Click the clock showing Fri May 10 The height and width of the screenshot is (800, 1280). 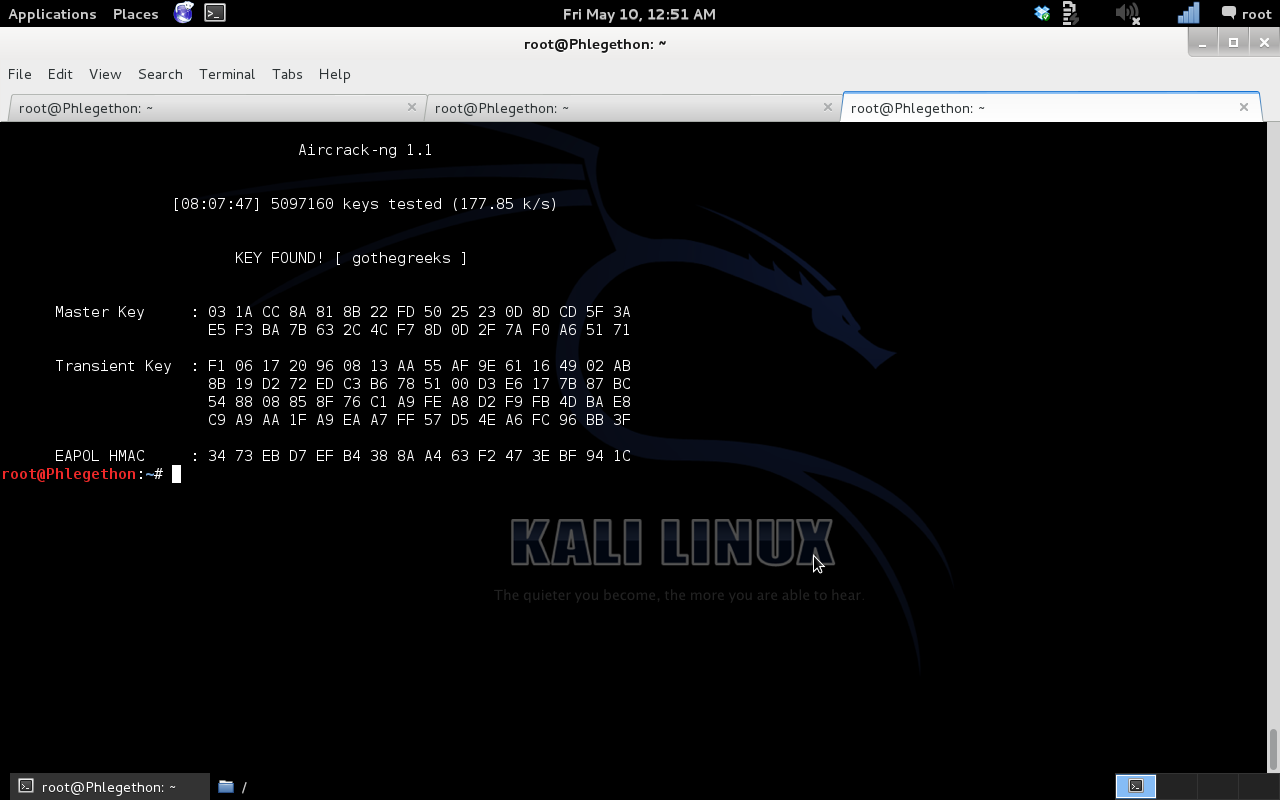coord(639,14)
